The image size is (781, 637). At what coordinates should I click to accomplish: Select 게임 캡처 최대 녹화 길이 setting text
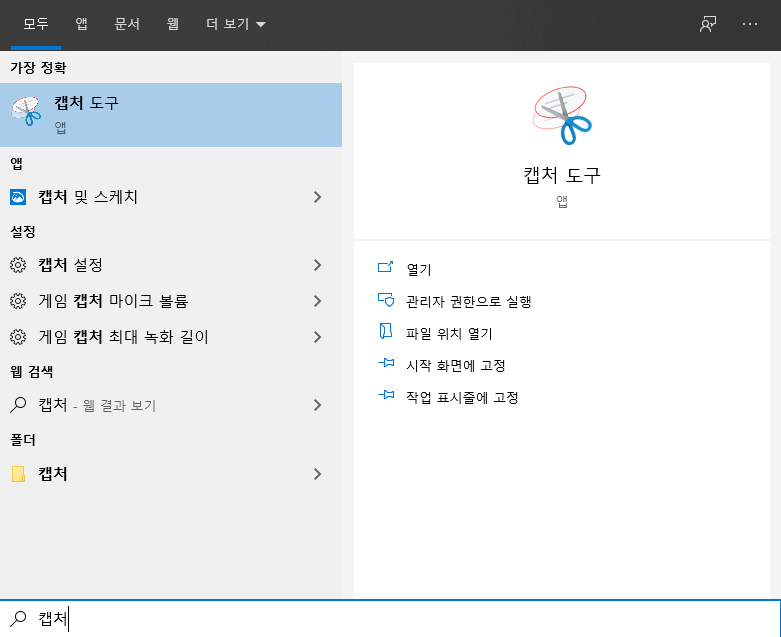point(124,337)
